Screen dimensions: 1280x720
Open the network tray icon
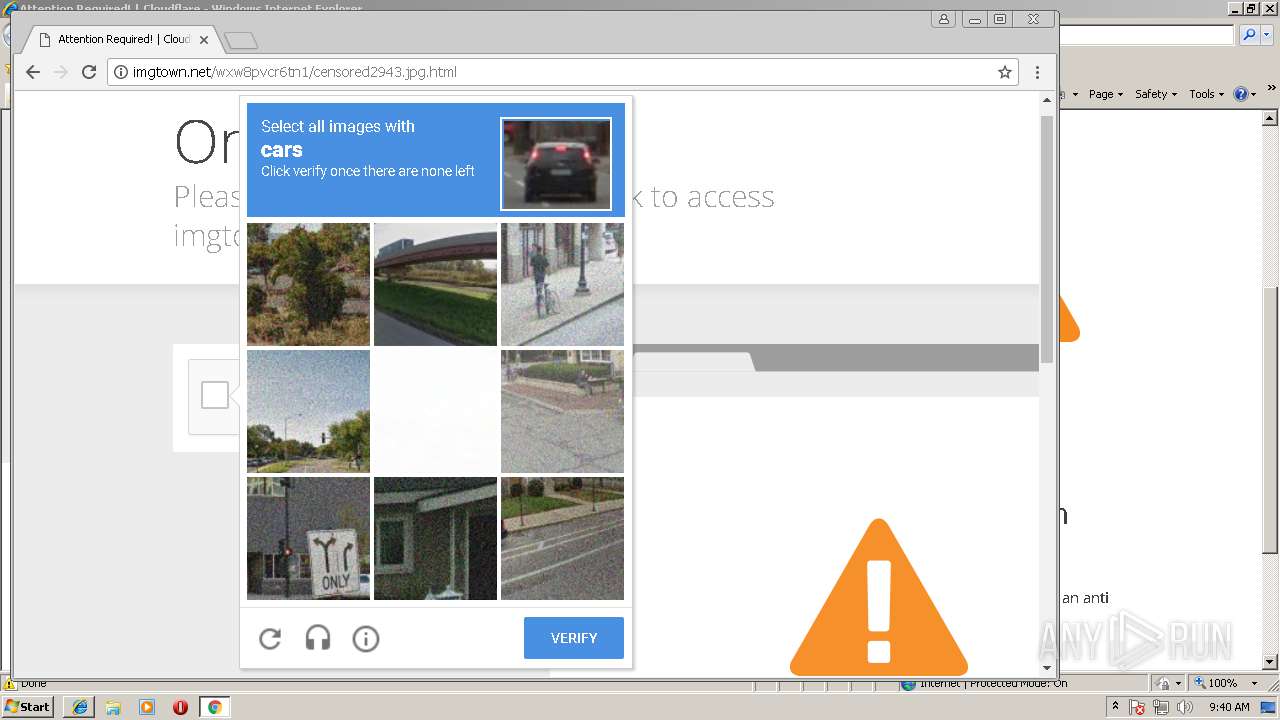(x=1161, y=707)
